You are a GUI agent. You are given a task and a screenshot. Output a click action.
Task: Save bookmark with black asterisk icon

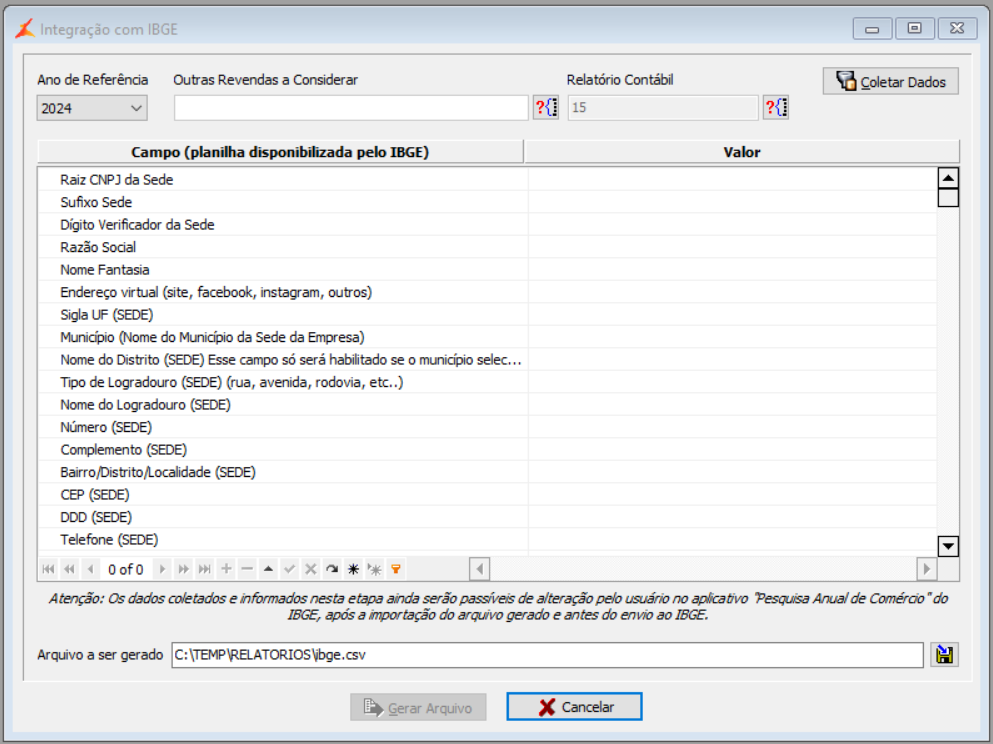pos(353,569)
